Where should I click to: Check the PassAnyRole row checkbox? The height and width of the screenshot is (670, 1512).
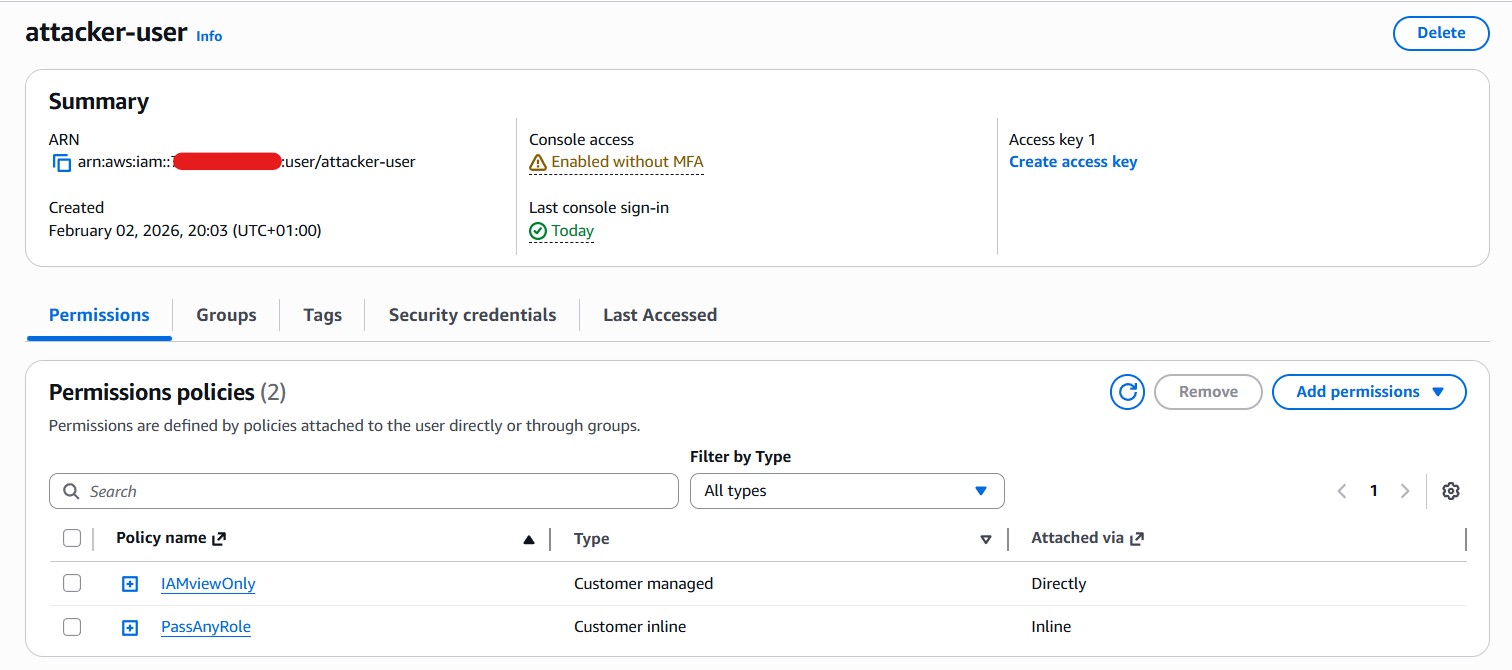[x=71, y=626]
